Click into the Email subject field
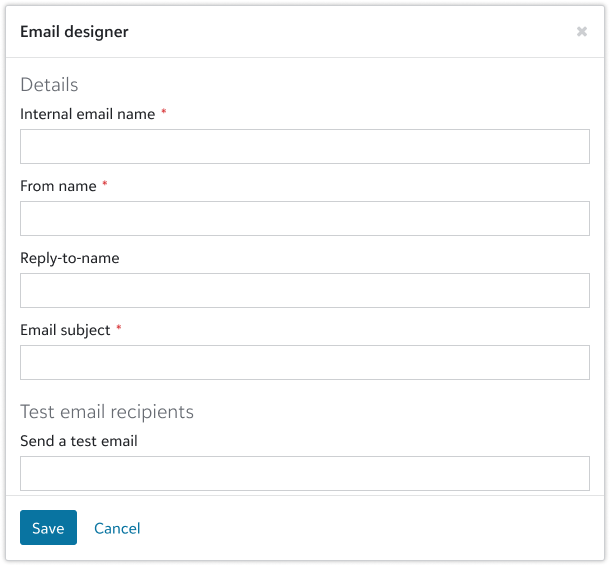 coord(305,363)
